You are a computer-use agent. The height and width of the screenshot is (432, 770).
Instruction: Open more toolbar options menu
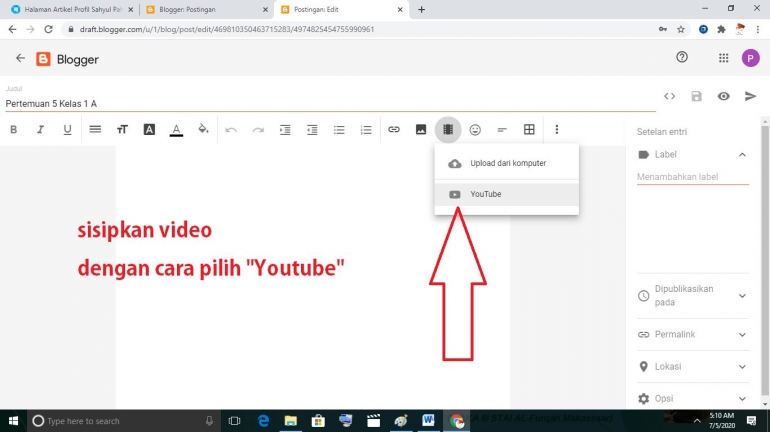[556, 130]
